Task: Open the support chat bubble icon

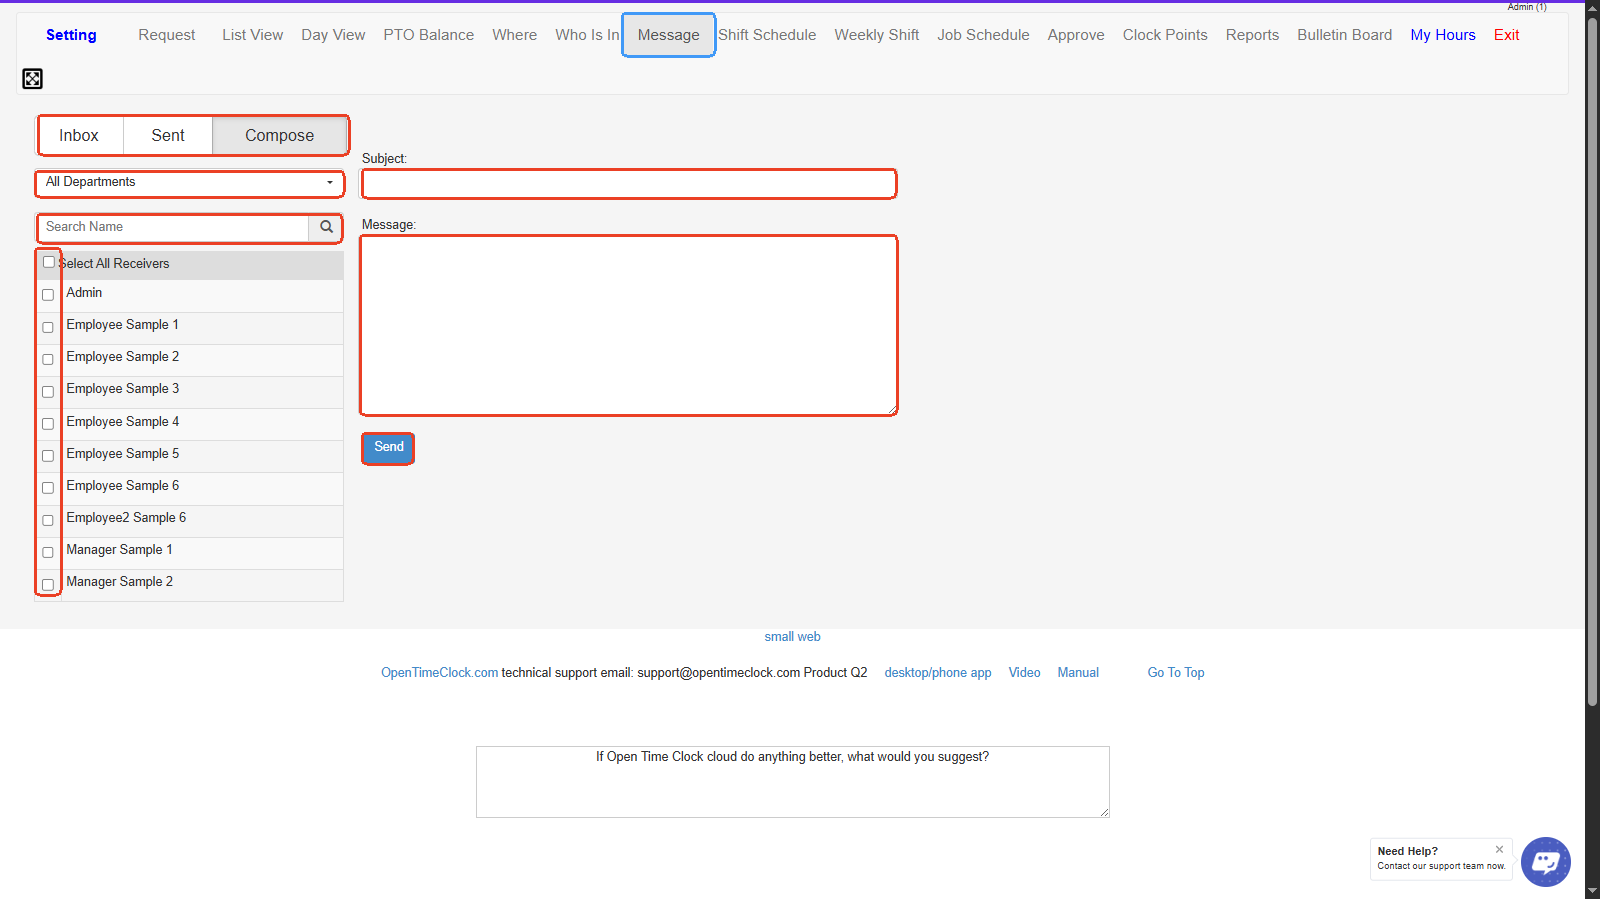Action: tap(1545, 861)
